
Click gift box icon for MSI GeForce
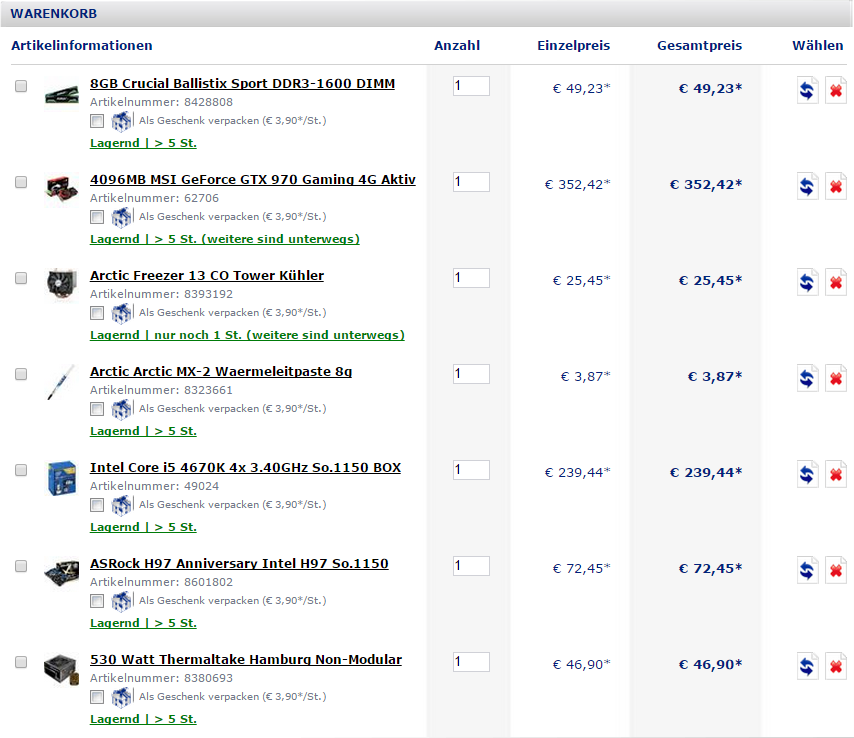click(x=122, y=217)
